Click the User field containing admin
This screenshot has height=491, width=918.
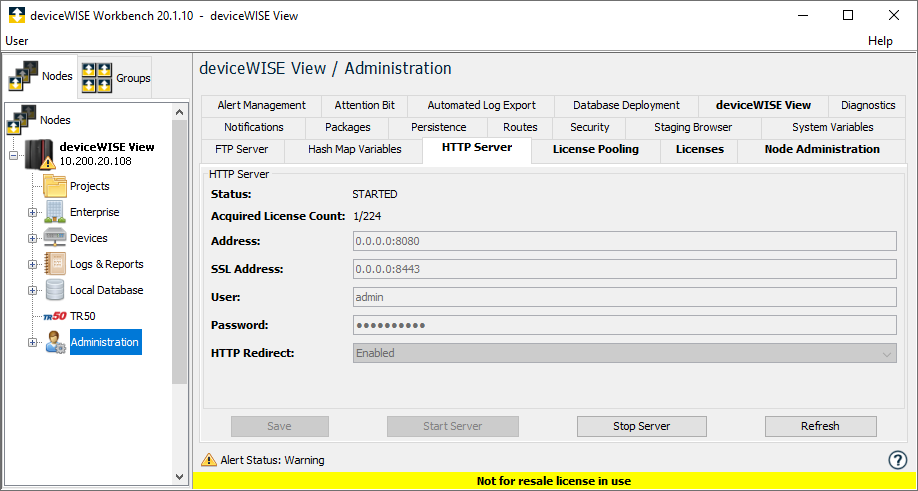tap(625, 297)
